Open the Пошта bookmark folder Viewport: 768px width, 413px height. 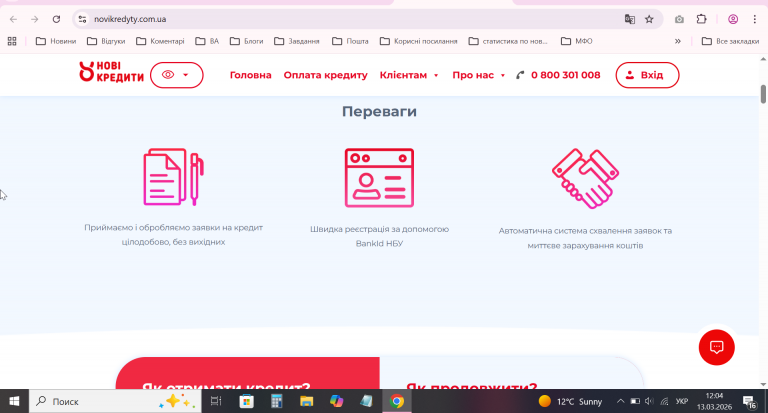click(x=350, y=41)
